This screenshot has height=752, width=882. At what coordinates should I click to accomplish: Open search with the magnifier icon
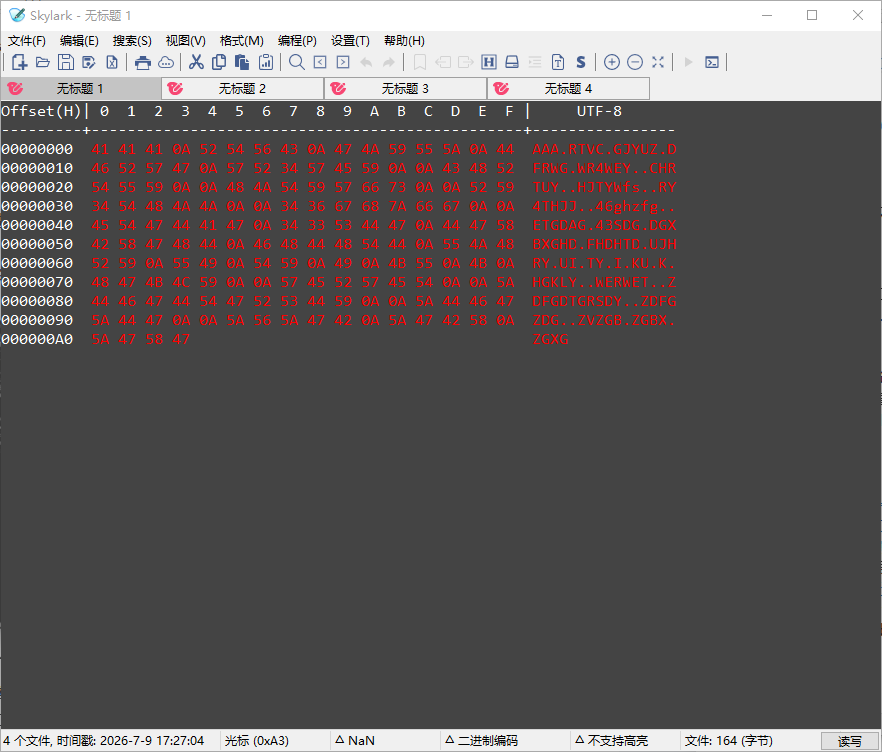[x=296, y=62]
